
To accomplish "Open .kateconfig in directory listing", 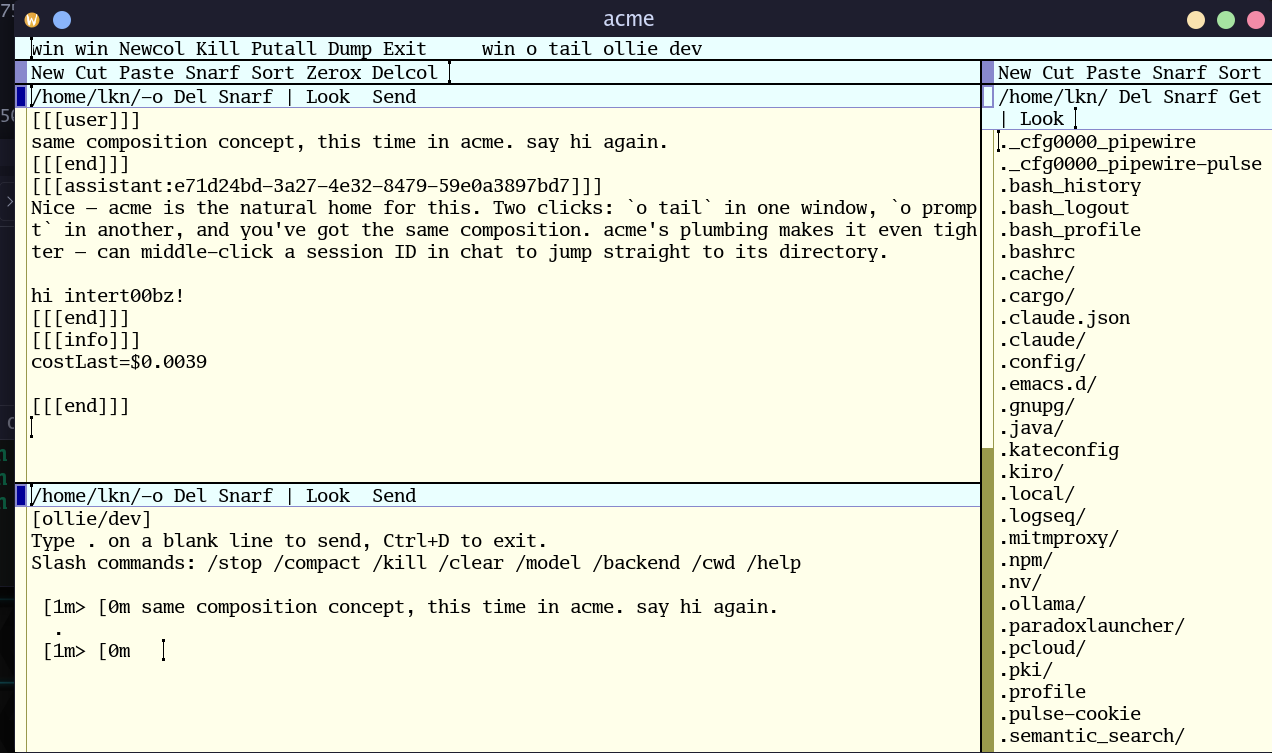I will coord(1058,450).
